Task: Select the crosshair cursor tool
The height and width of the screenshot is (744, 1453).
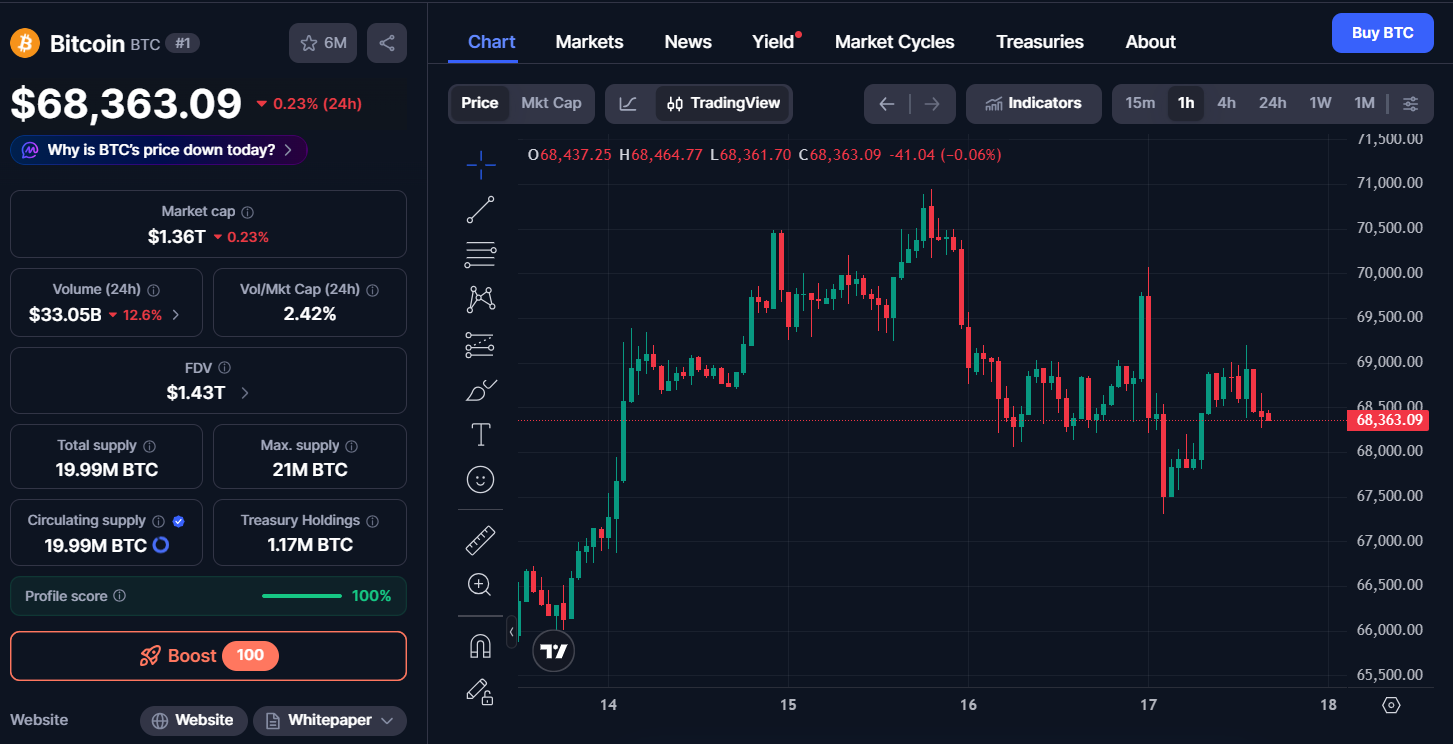Action: 481,166
